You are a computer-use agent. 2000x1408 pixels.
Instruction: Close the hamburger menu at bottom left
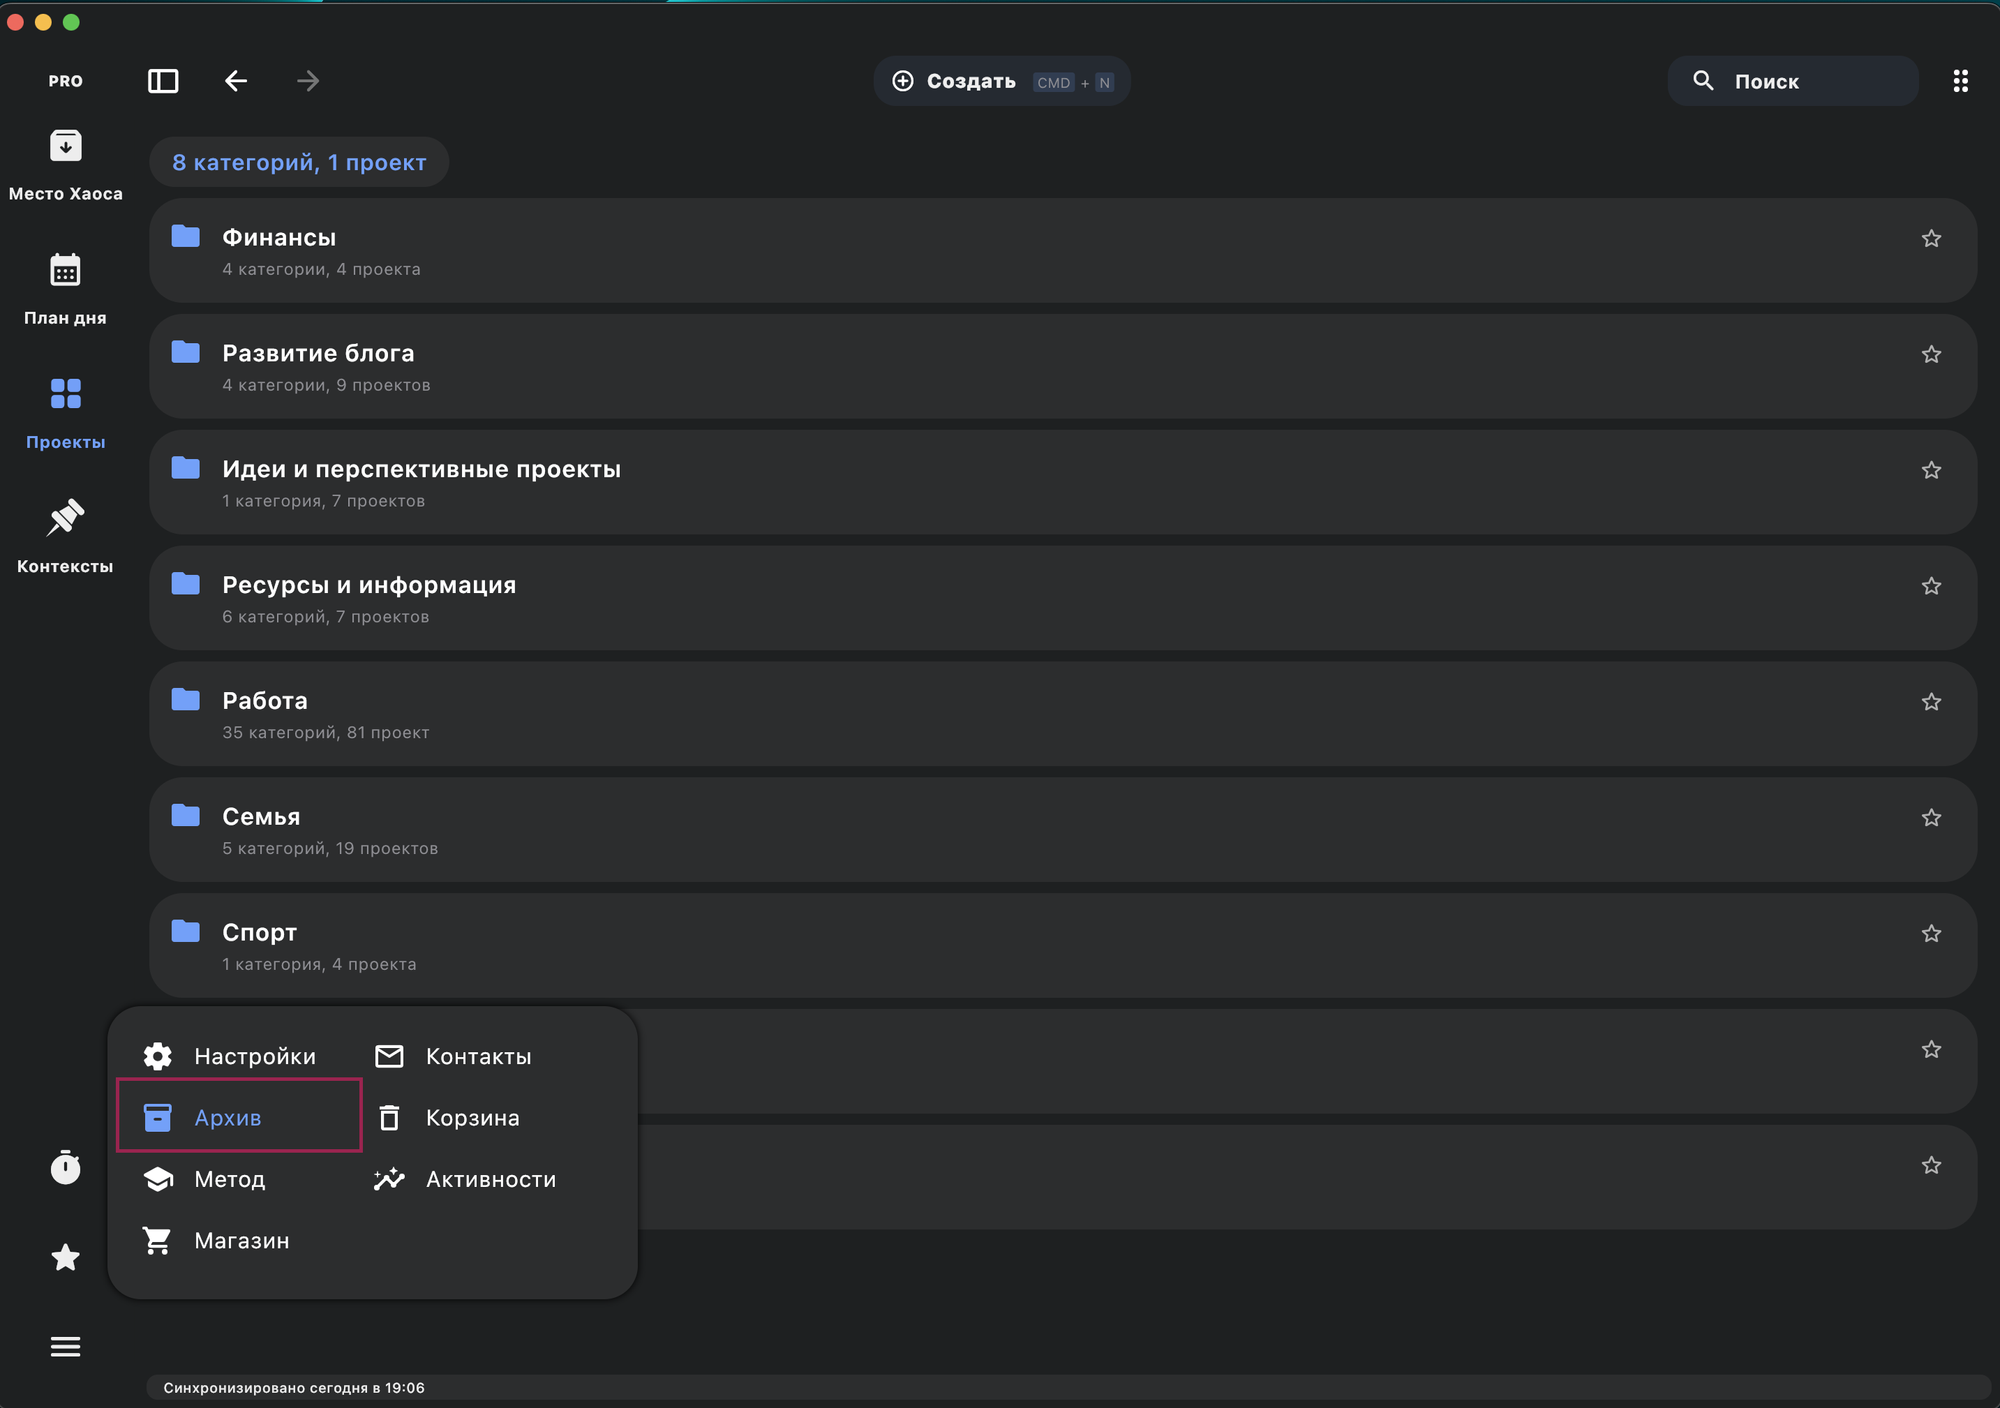tap(65, 1347)
